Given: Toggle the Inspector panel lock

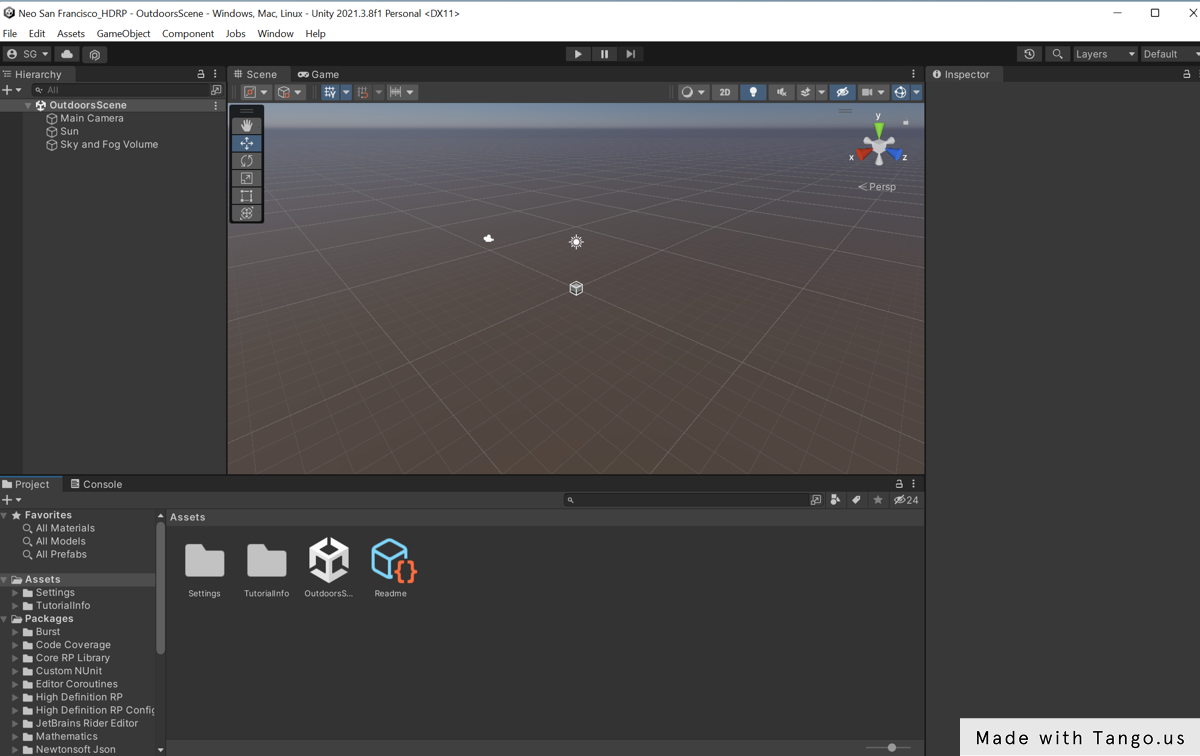Looking at the screenshot, I should (x=1187, y=74).
